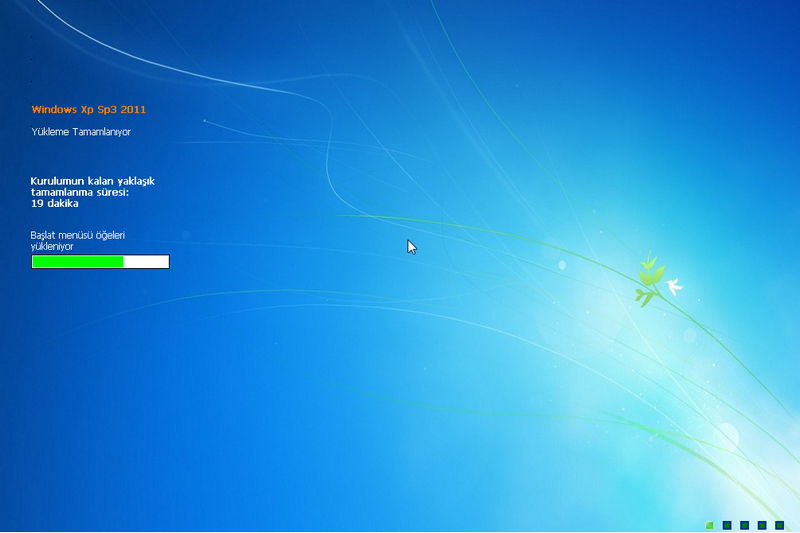The width and height of the screenshot is (800, 533).
Task: Click 'Başlat menüsü öğeleri yükleniyor' text
Action: coord(78,241)
